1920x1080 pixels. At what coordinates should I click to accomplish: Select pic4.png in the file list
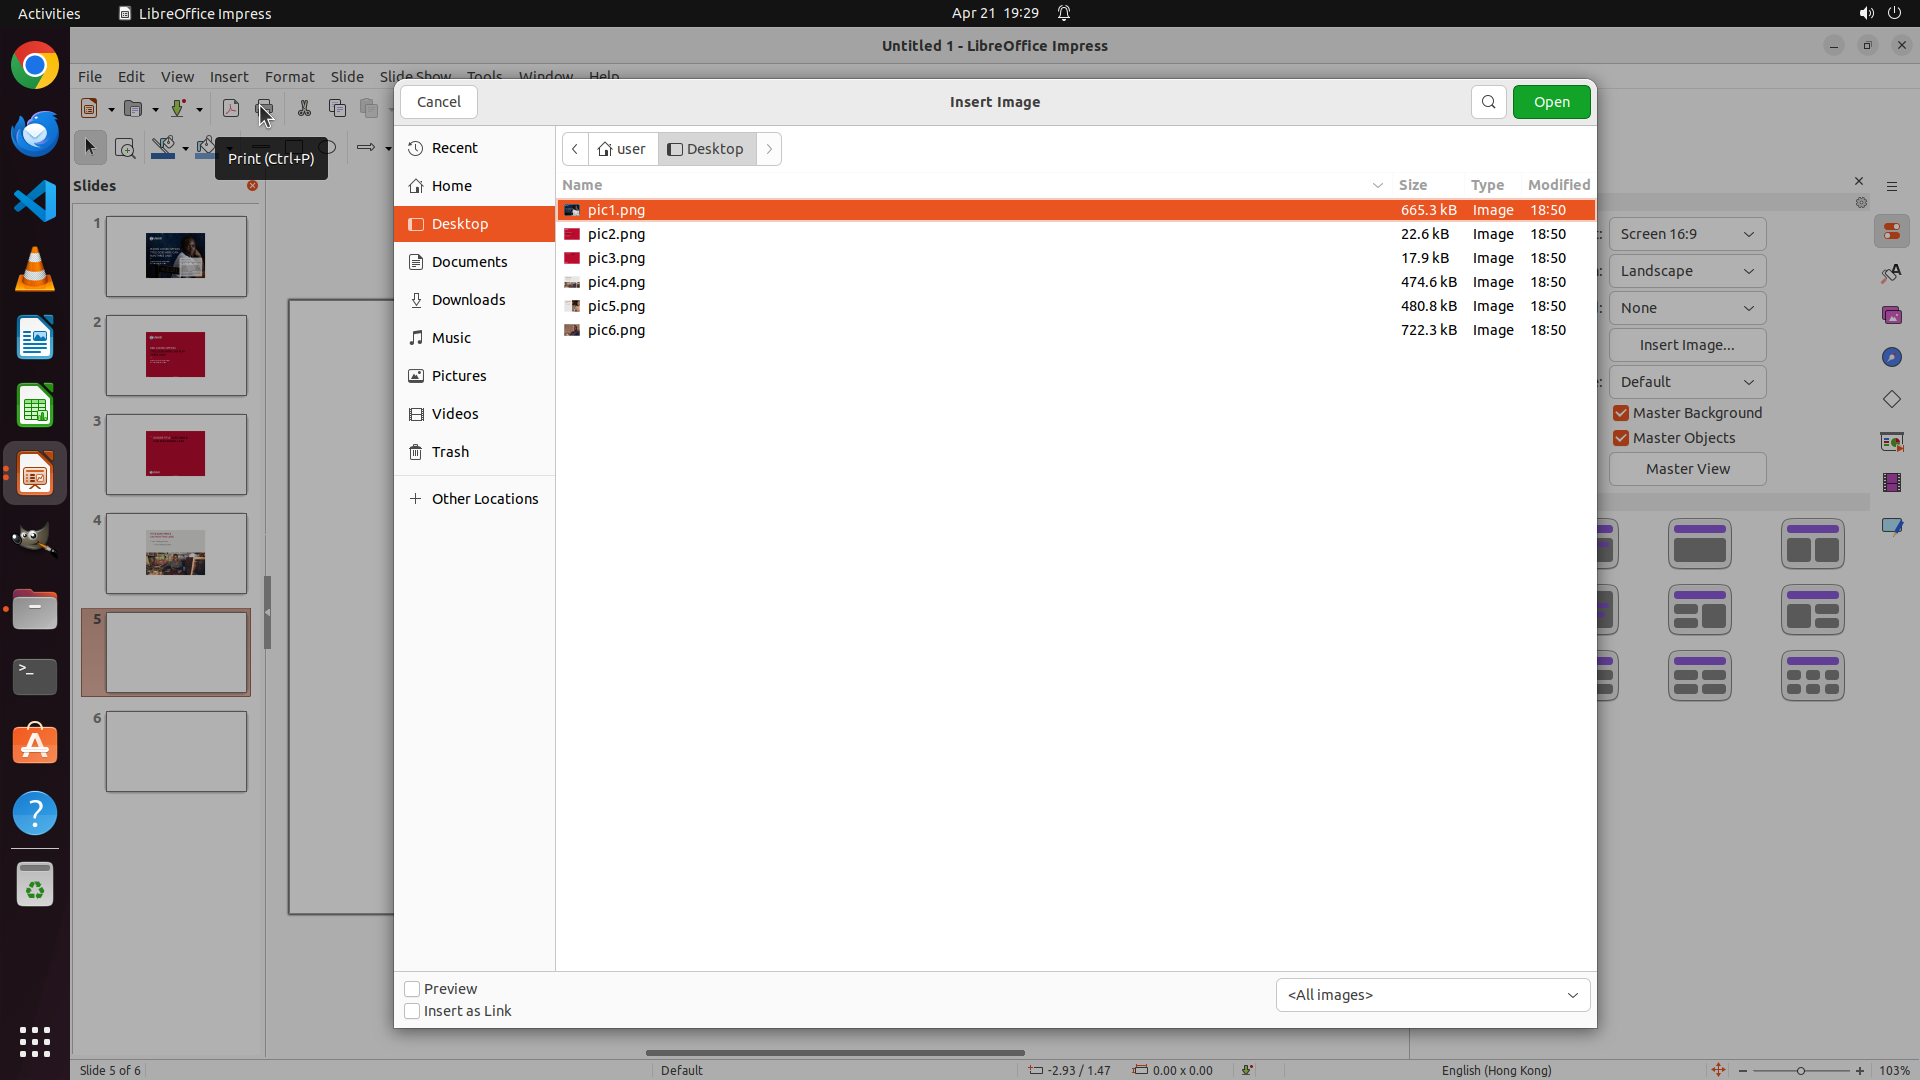tap(616, 282)
